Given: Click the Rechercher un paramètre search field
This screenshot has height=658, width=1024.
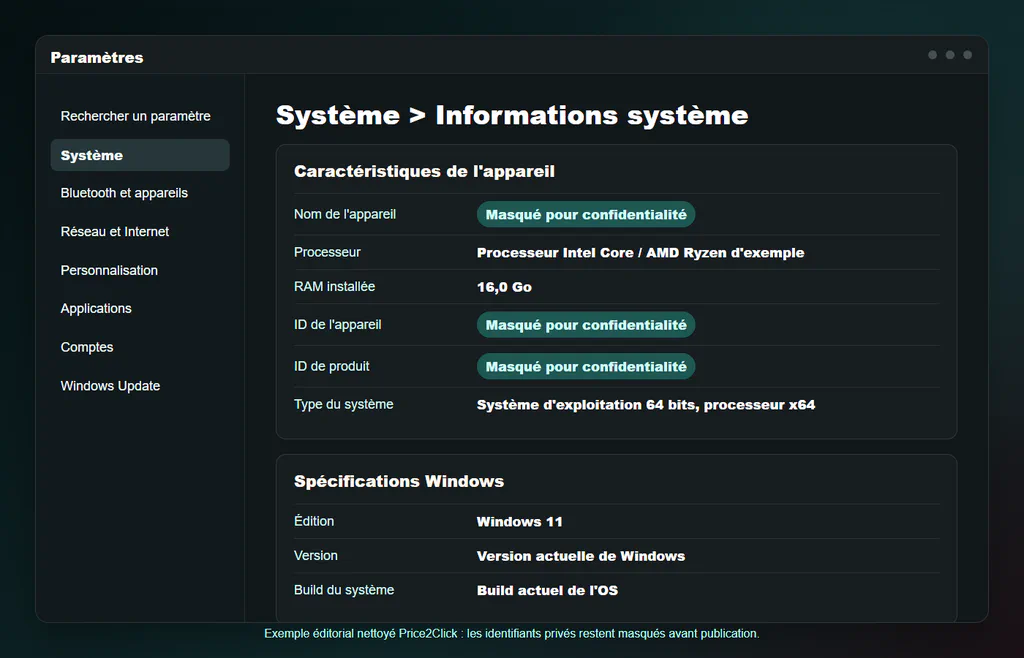Looking at the screenshot, I should pos(140,116).
